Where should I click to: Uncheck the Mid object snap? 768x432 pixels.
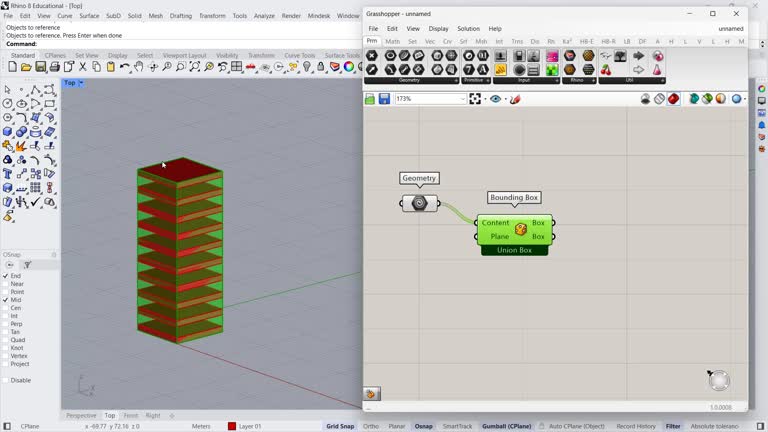[6, 300]
